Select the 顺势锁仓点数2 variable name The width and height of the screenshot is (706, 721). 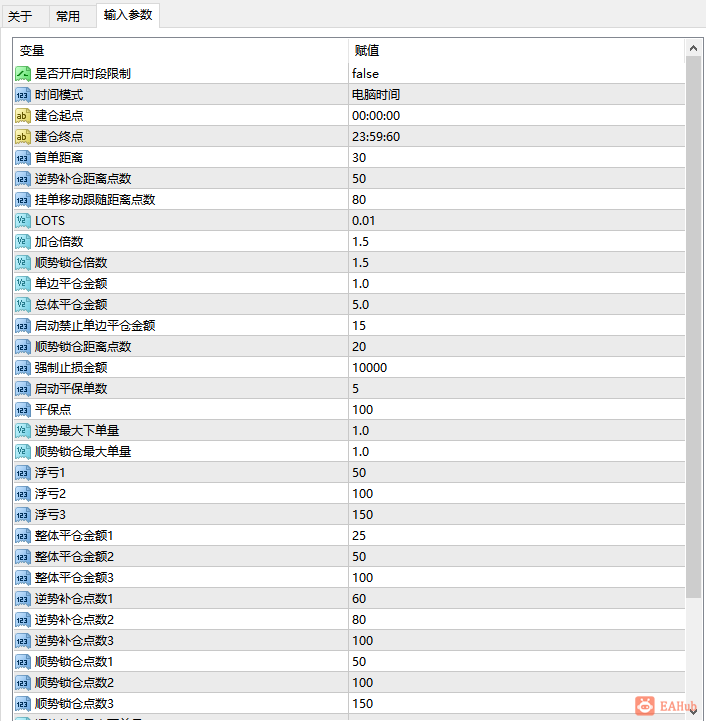pos(74,683)
